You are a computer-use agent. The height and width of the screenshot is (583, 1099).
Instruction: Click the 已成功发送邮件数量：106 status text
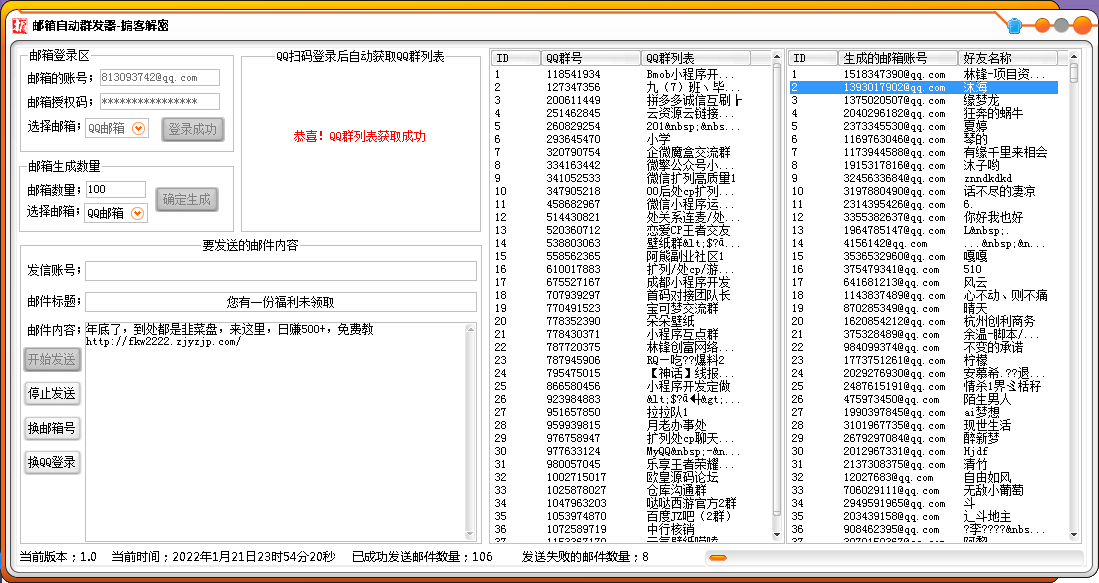pos(423,557)
